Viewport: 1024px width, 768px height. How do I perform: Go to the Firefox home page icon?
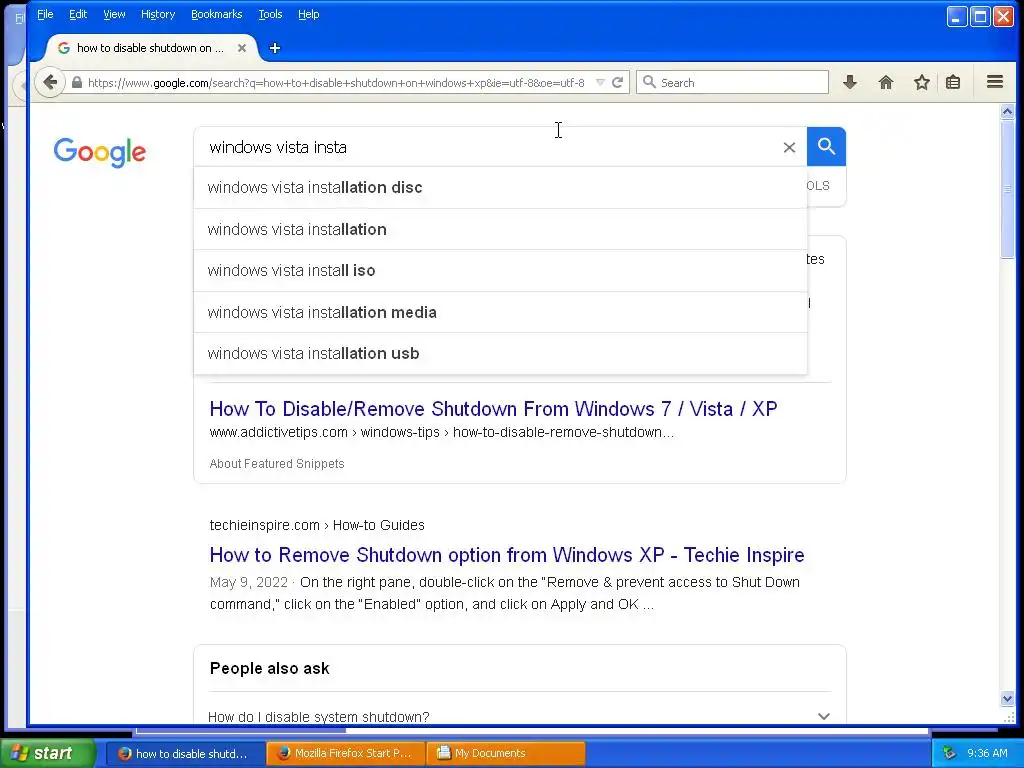pyautogui.click(x=886, y=82)
